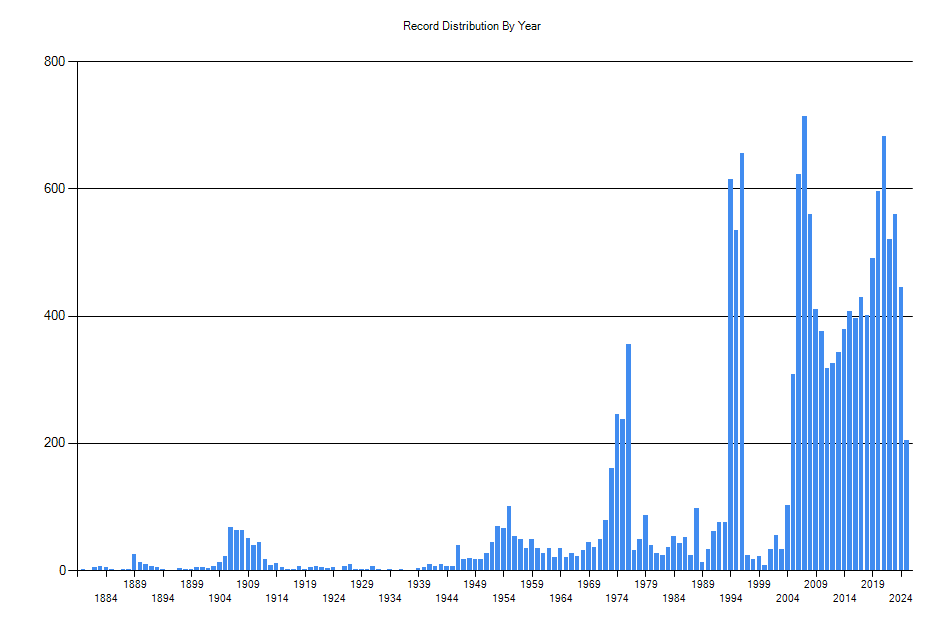Screen dimensions: 945x630
Task: Select the x-axis year label 1999
Action: point(759,584)
